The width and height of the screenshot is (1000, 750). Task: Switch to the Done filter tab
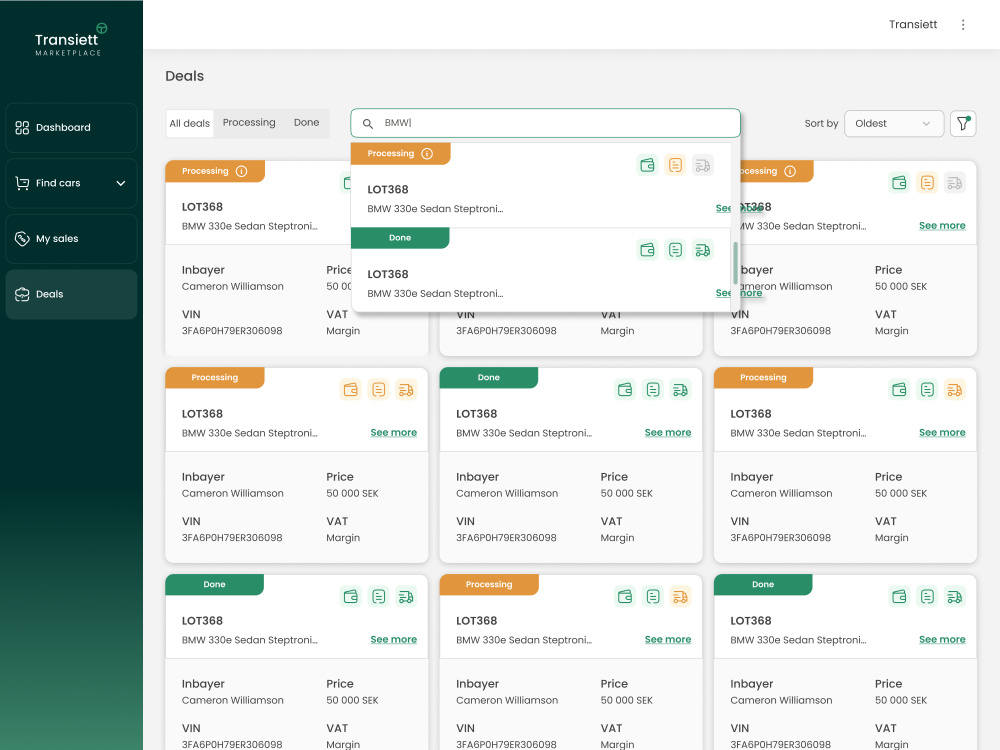pyautogui.click(x=306, y=122)
